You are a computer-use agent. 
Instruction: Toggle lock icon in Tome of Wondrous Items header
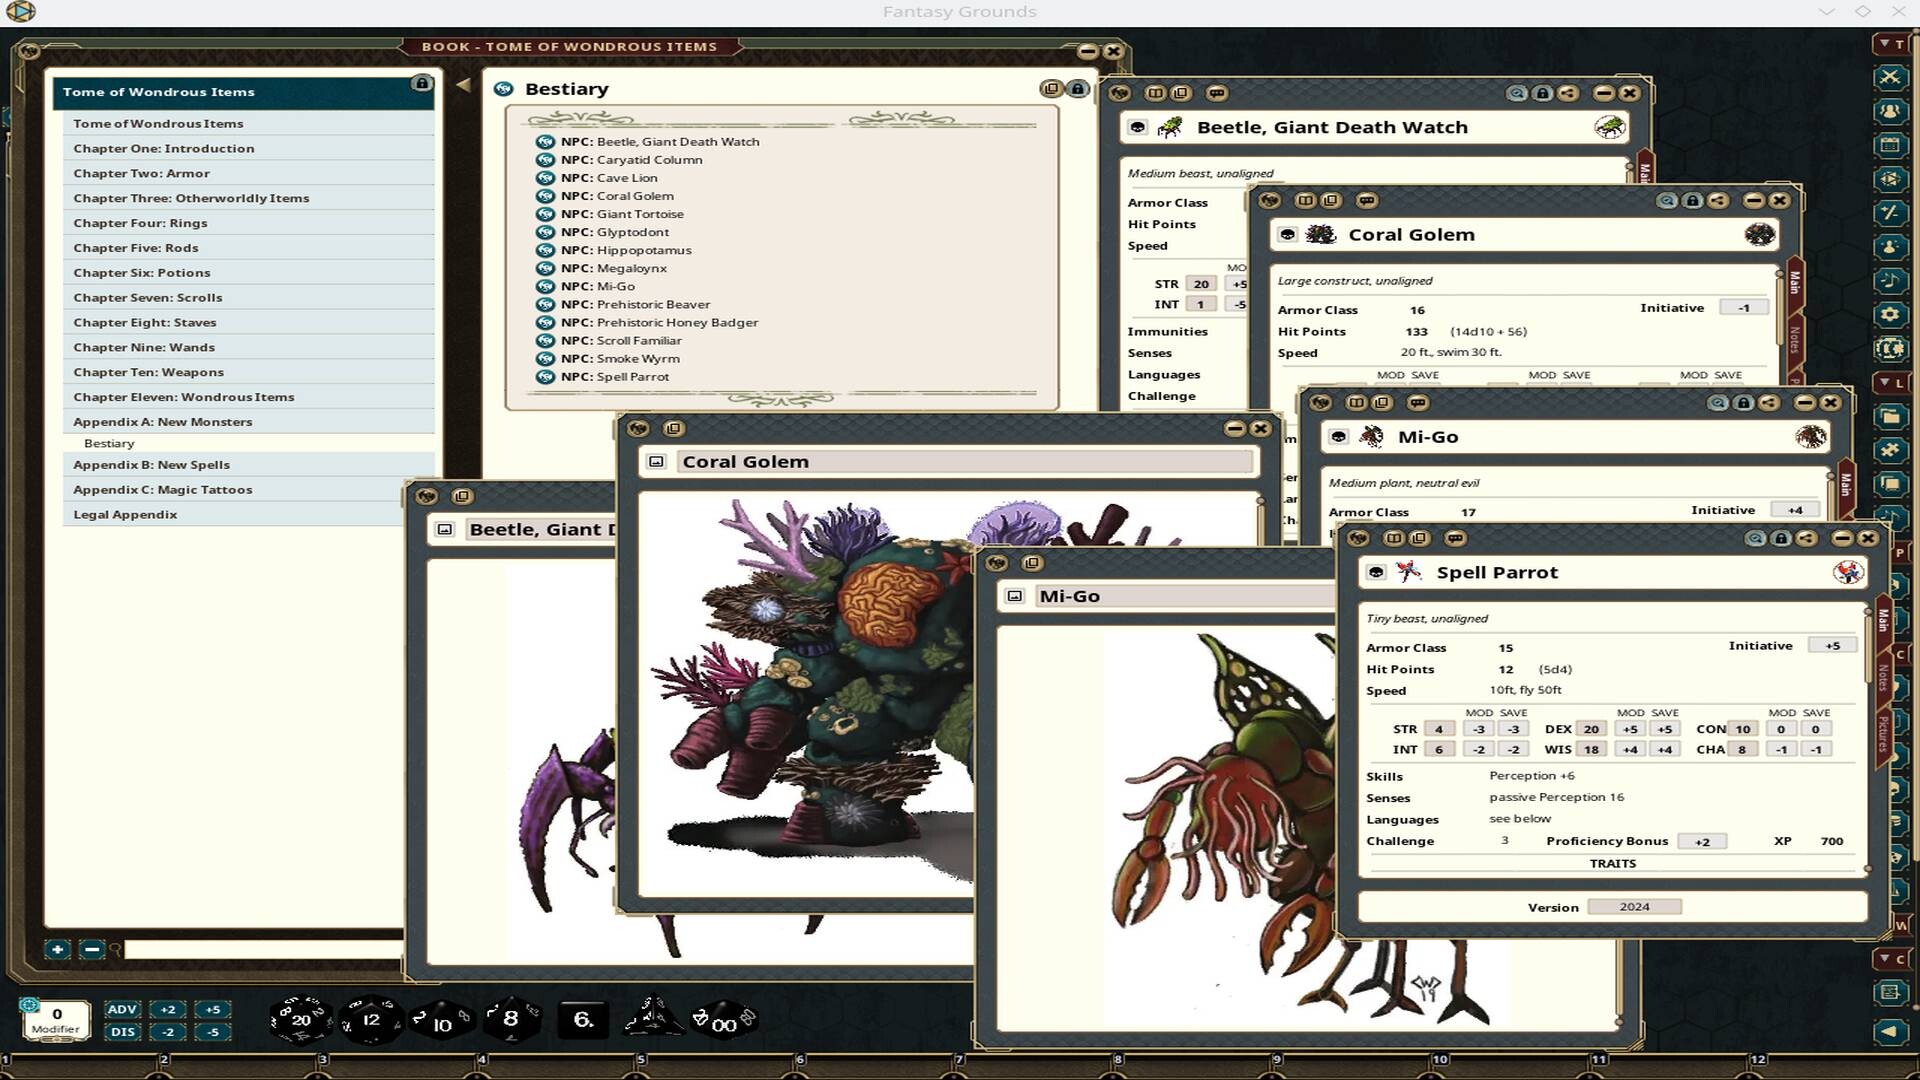421,84
